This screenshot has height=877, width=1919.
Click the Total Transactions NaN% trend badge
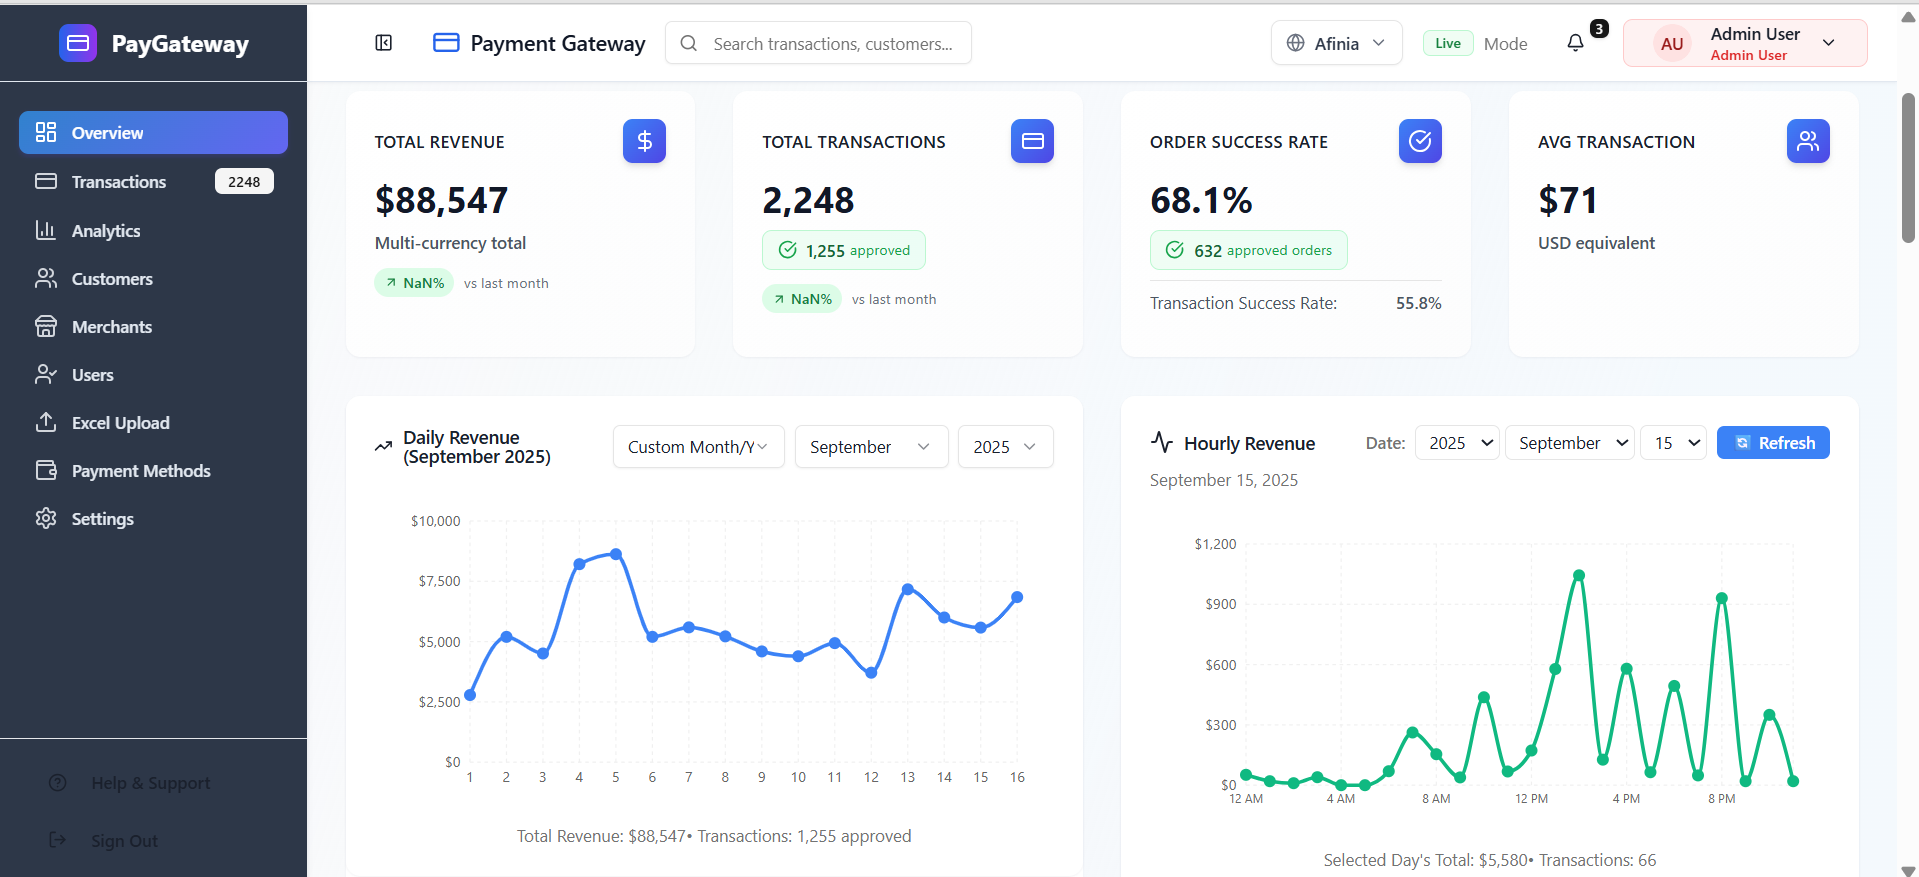(x=802, y=299)
